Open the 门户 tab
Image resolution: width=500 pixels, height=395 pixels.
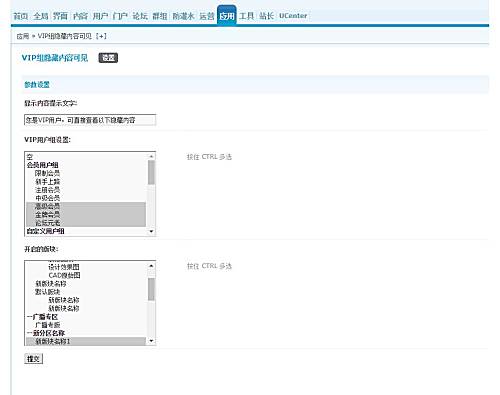120,16
